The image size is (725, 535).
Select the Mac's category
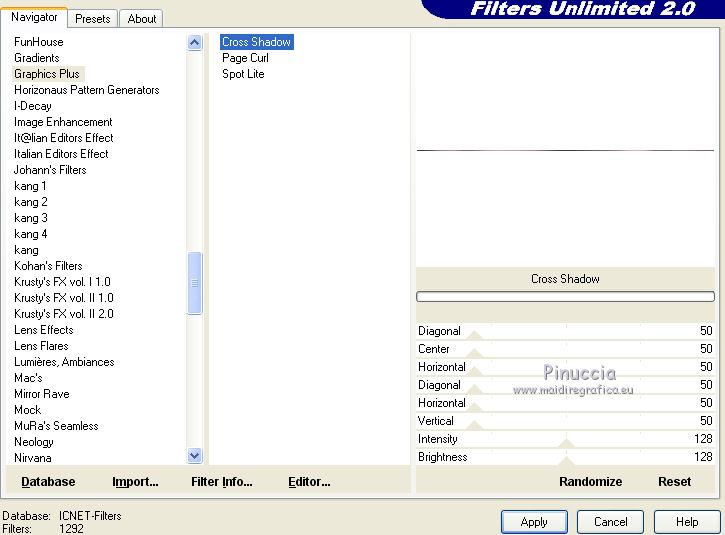[x=28, y=378]
